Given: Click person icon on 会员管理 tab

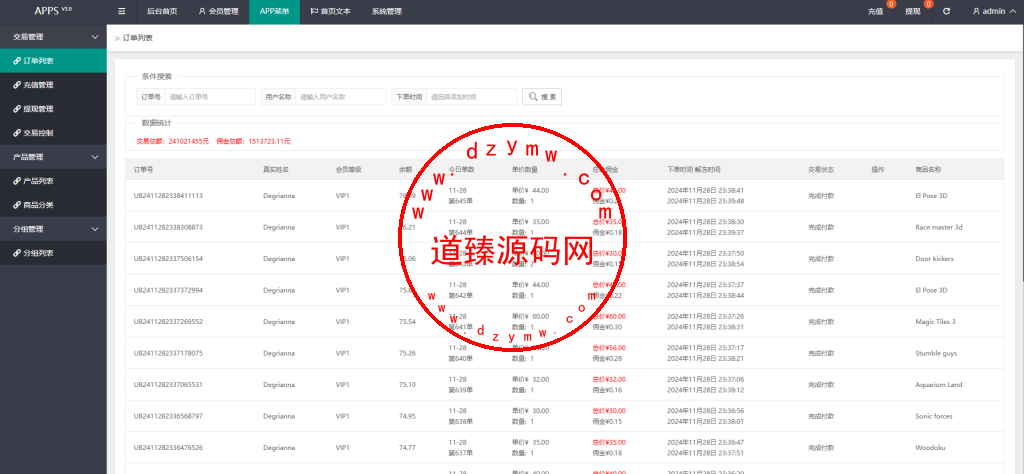Looking at the screenshot, I should 202,11.
